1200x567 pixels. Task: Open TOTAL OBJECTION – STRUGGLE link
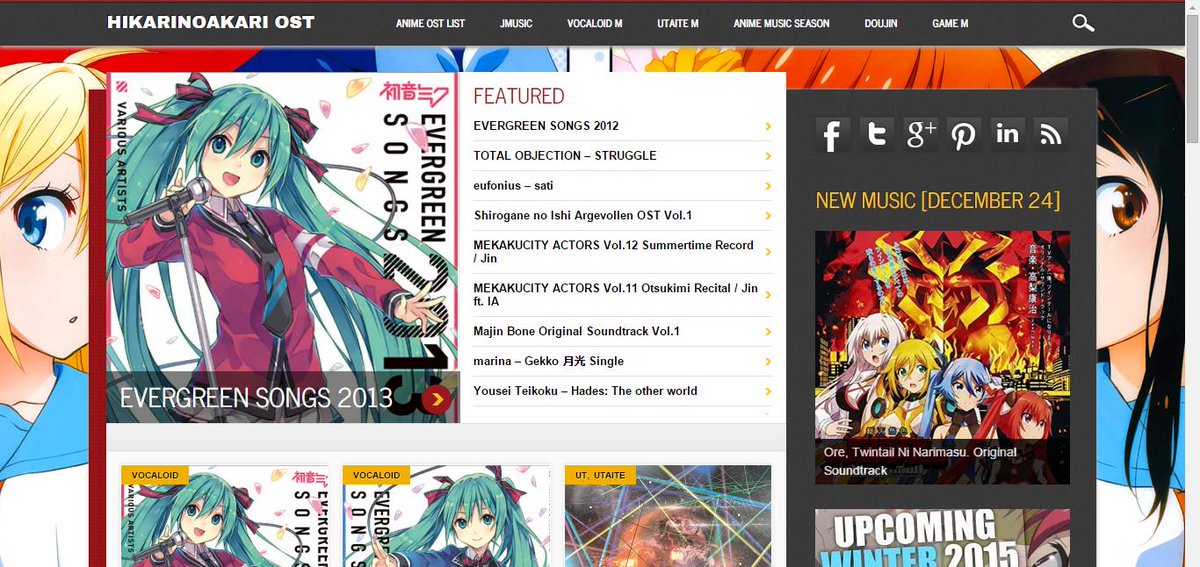click(x=565, y=156)
